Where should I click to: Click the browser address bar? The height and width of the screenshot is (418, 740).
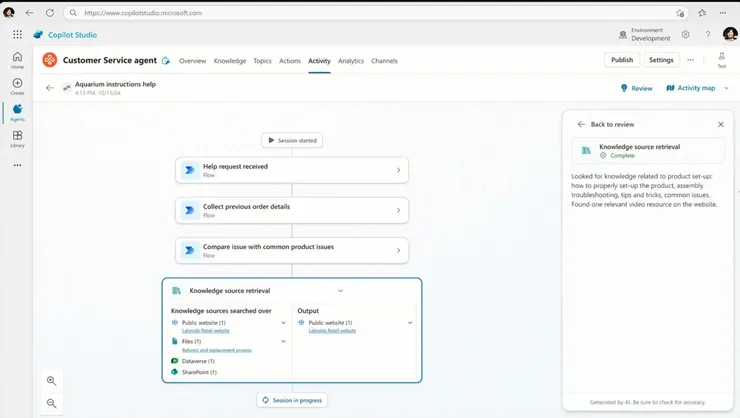[376, 13]
